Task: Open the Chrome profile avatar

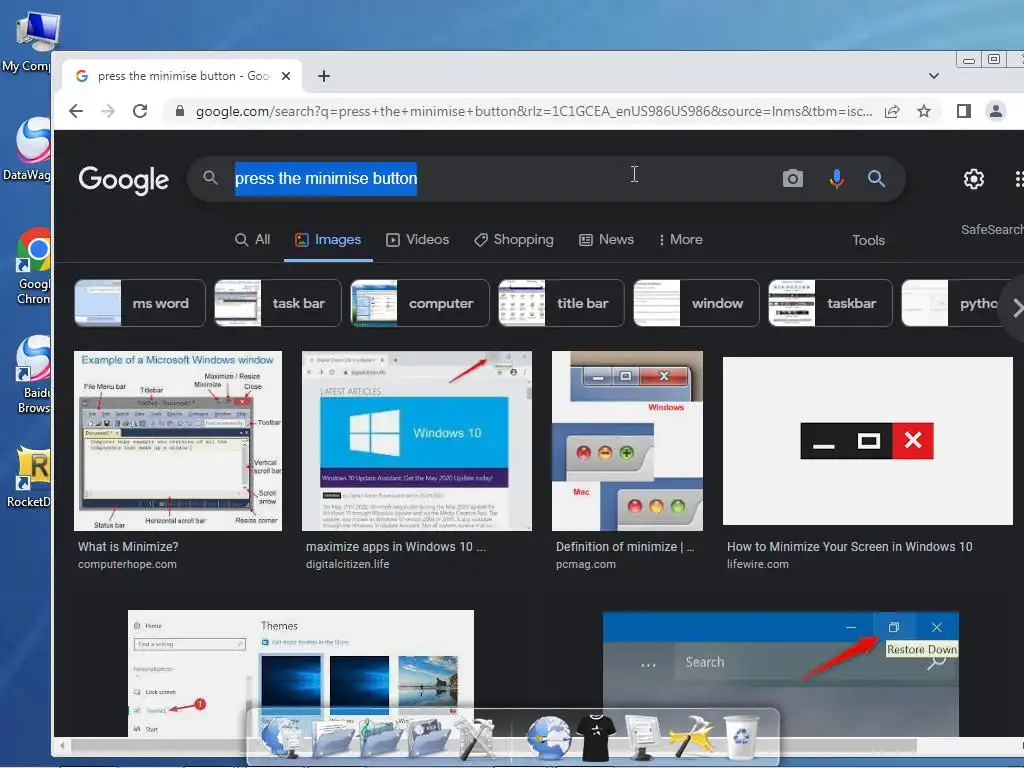Action: (x=995, y=111)
